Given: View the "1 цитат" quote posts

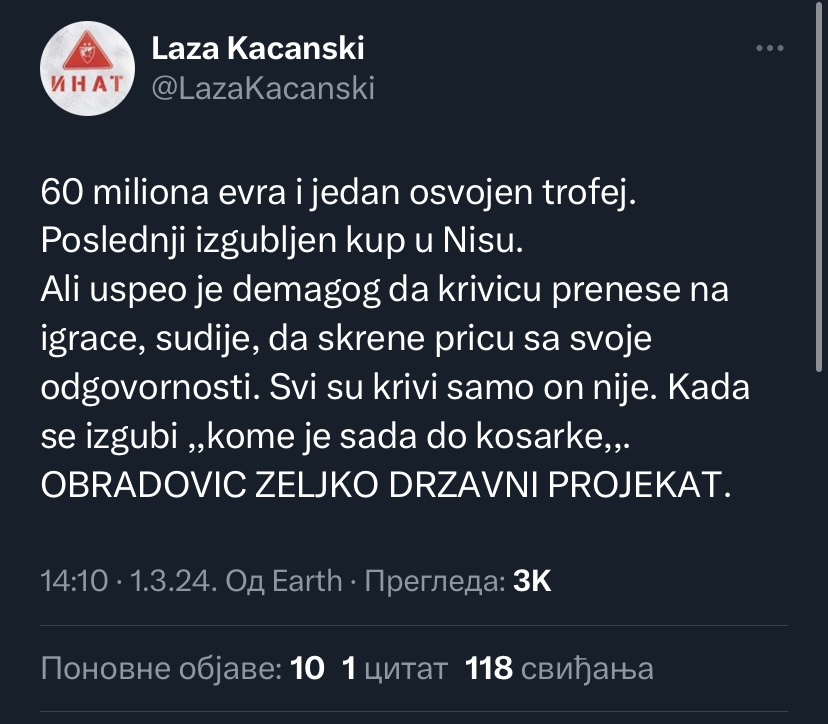Looking at the screenshot, I should point(394,667).
